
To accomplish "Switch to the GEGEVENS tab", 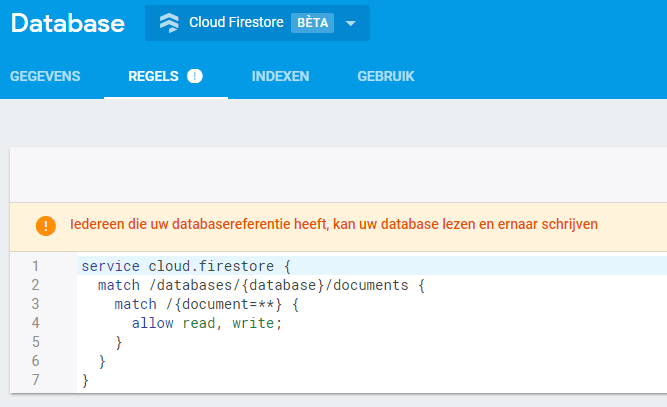I will coord(45,76).
